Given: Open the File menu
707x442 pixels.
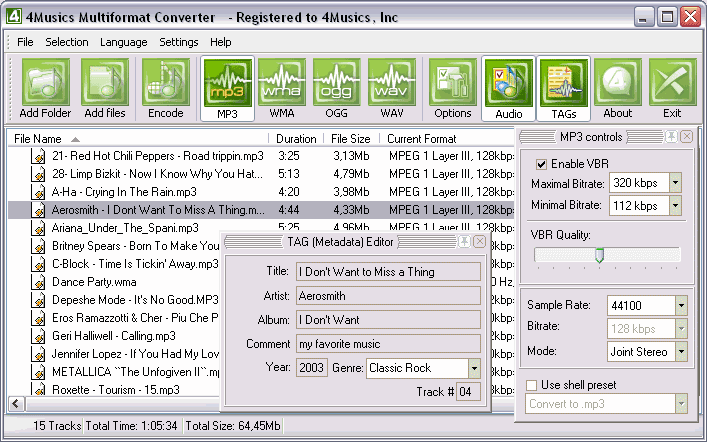Looking at the screenshot, I should click(25, 42).
